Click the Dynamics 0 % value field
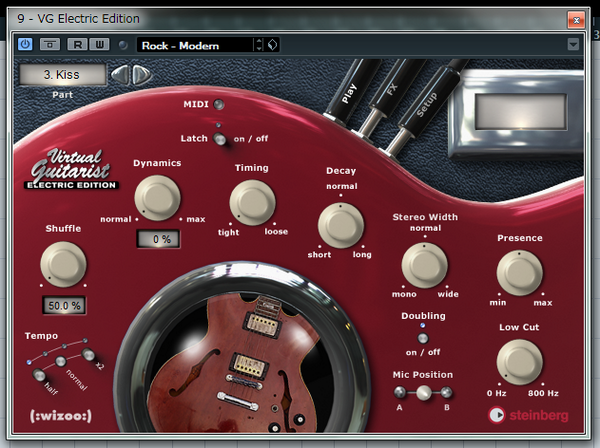Screen dimensions: 600x448 [158, 239]
